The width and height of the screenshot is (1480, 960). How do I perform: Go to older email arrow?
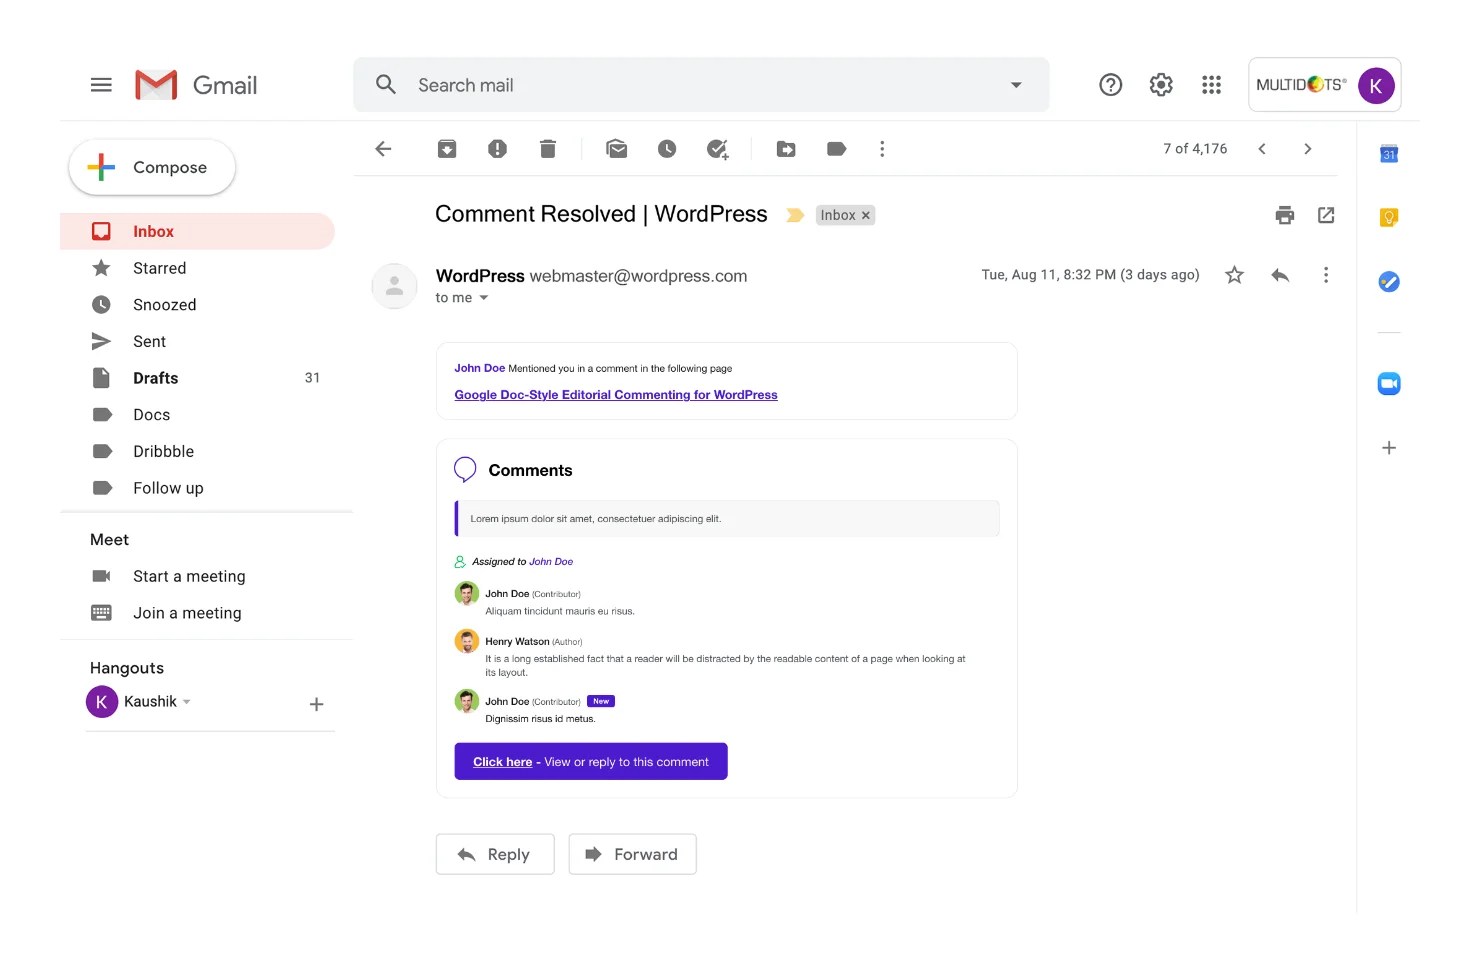[1307, 149]
